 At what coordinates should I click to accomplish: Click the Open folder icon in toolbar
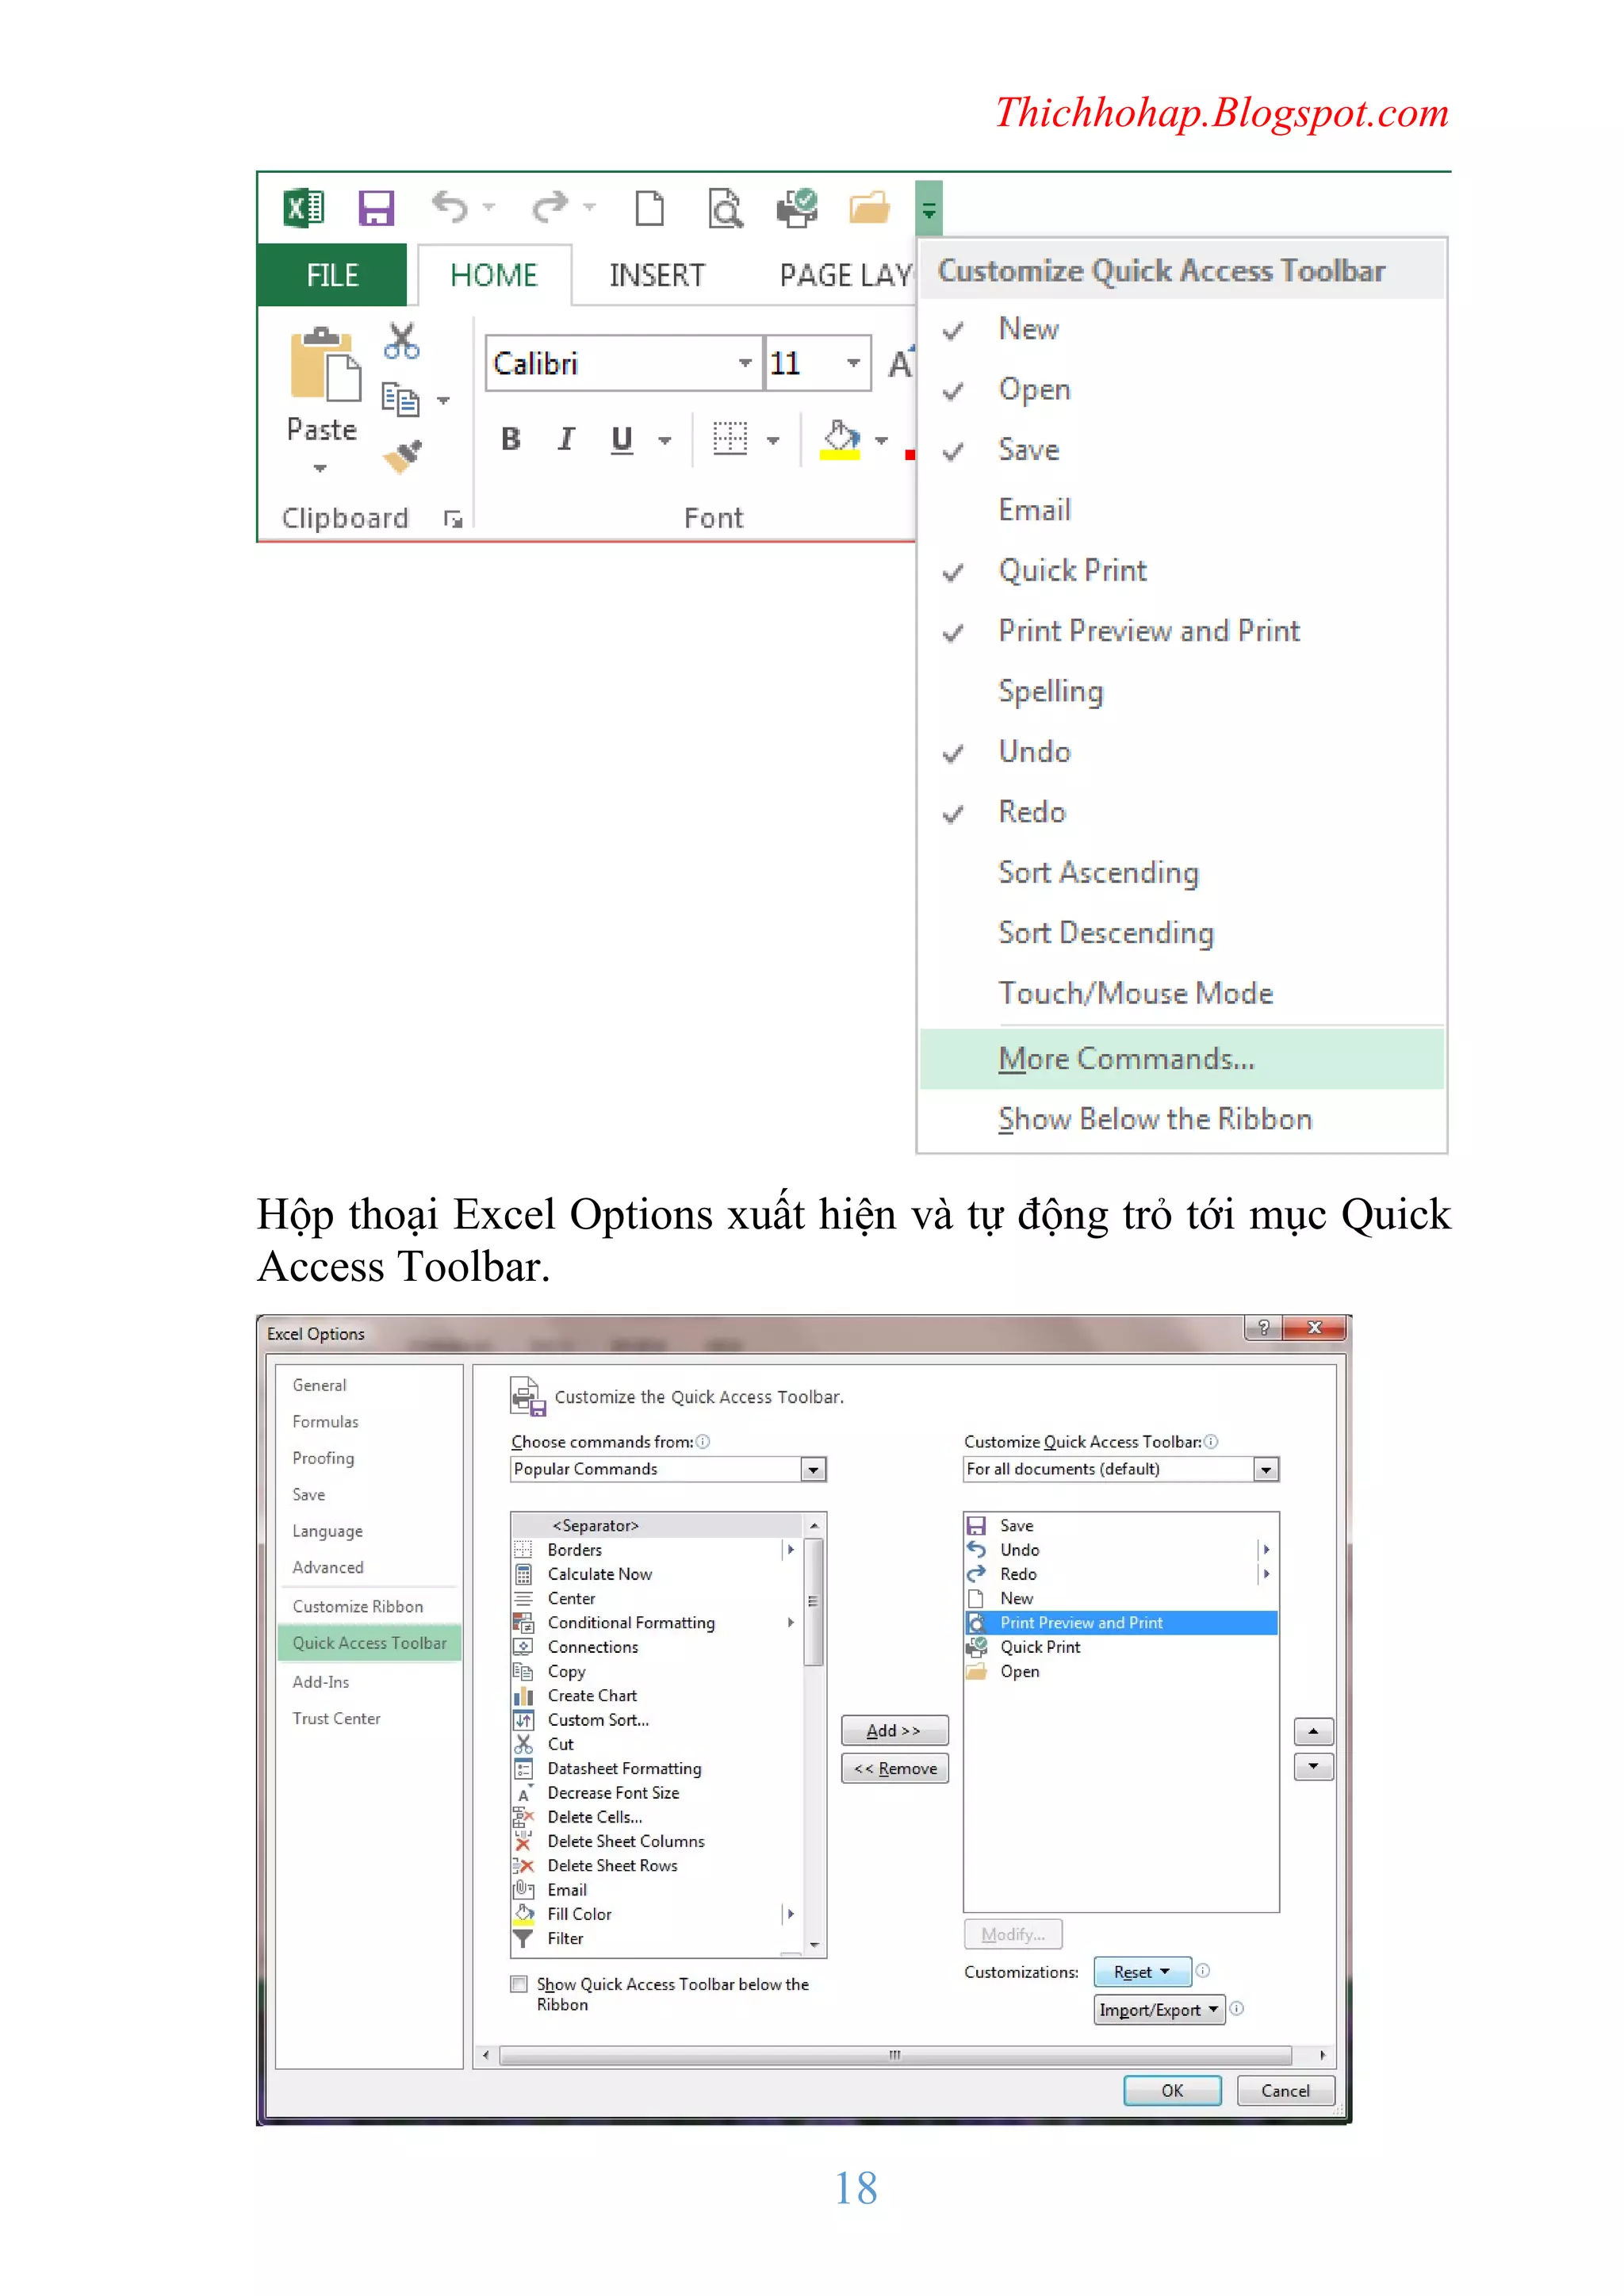pyautogui.click(x=869, y=208)
